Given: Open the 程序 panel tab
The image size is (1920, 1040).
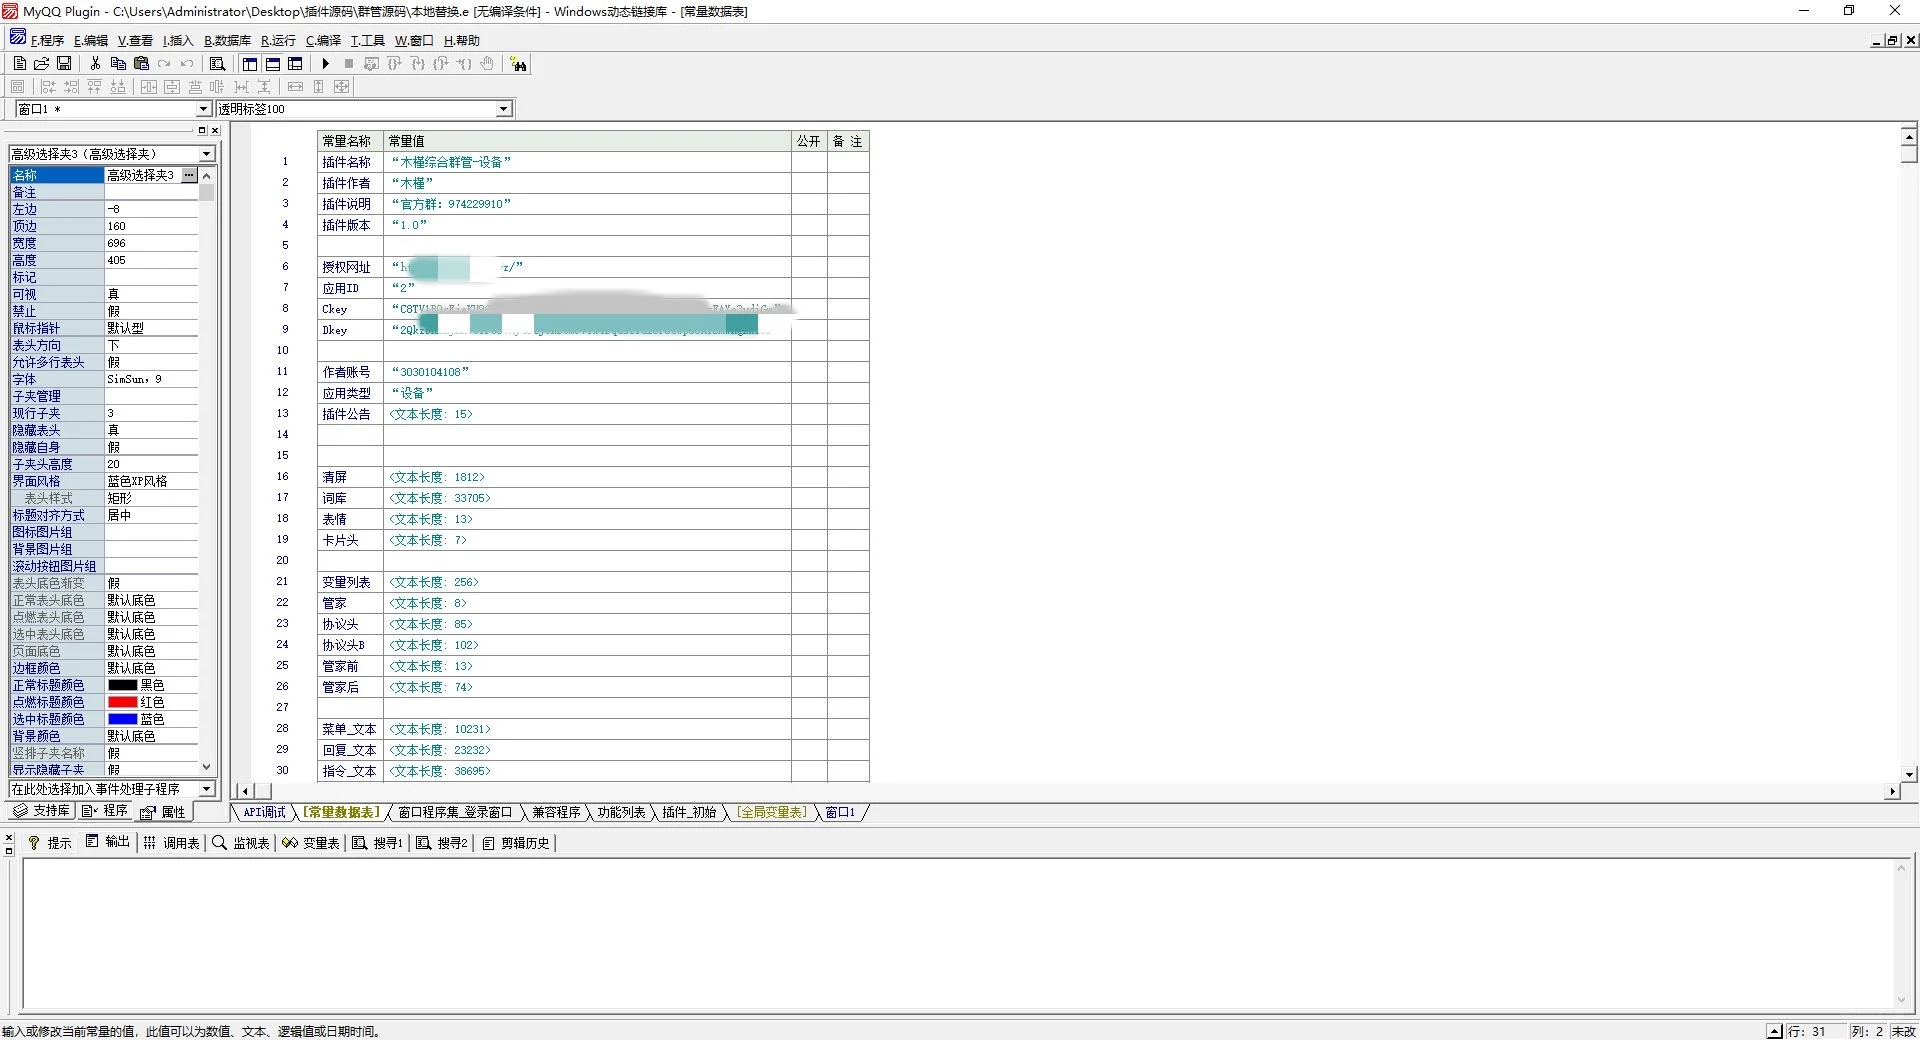Looking at the screenshot, I should (x=105, y=811).
